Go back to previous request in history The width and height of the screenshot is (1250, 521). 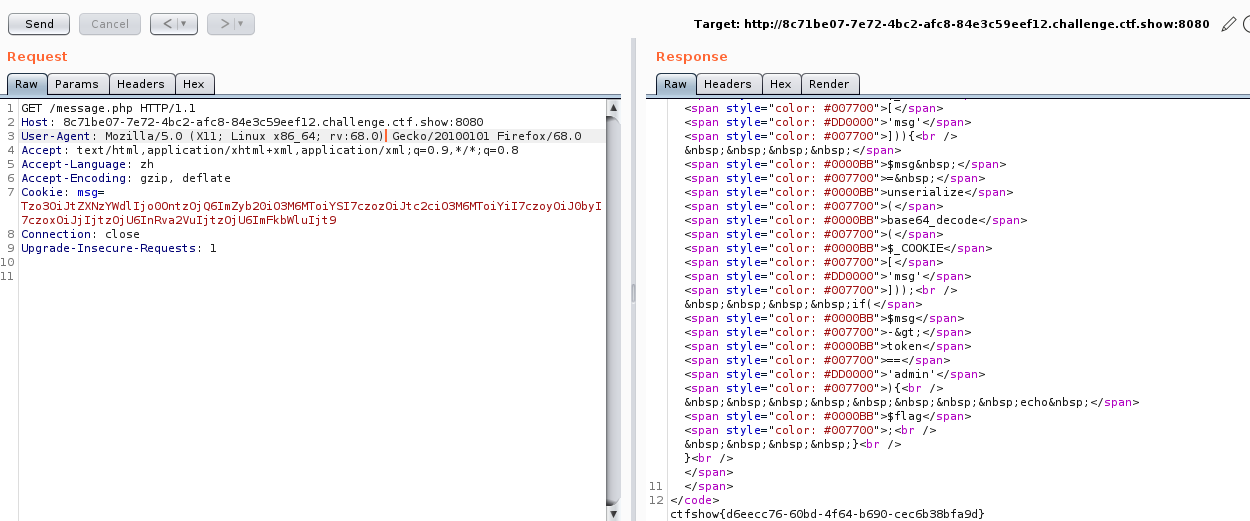coord(167,23)
